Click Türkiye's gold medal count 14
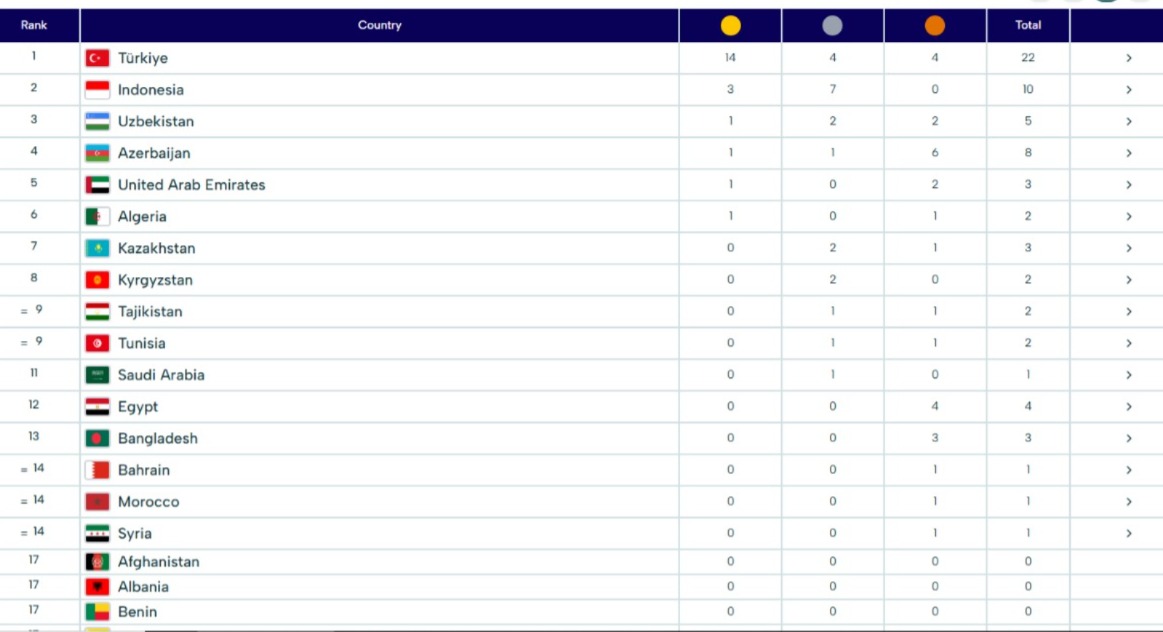The height and width of the screenshot is (632, 1163). 730,58
